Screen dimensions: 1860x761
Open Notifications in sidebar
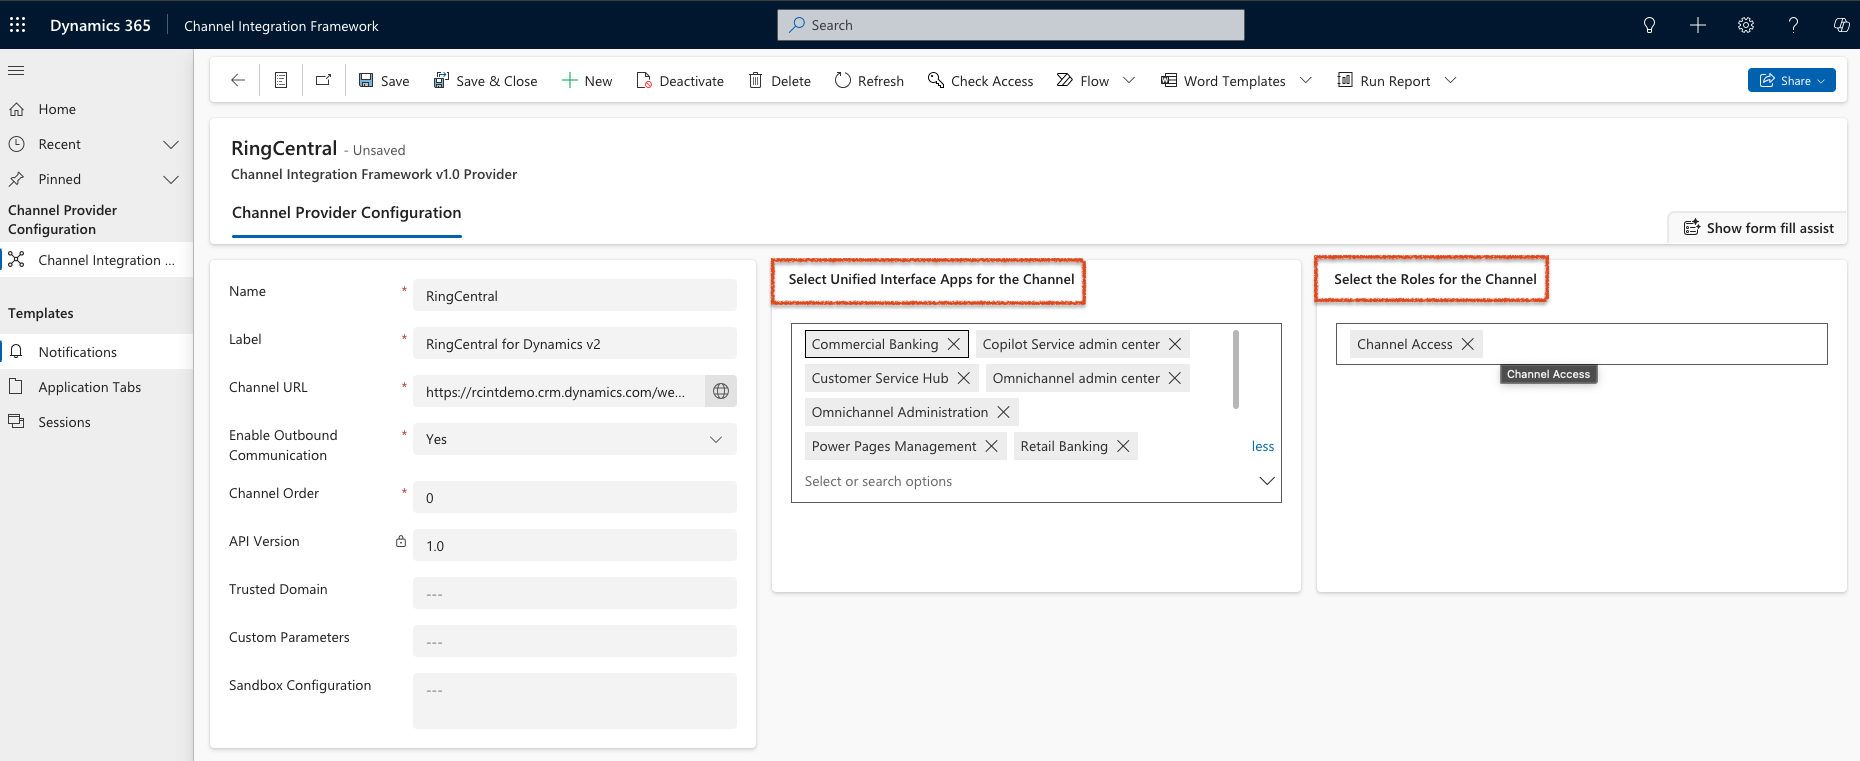point(96,352)
